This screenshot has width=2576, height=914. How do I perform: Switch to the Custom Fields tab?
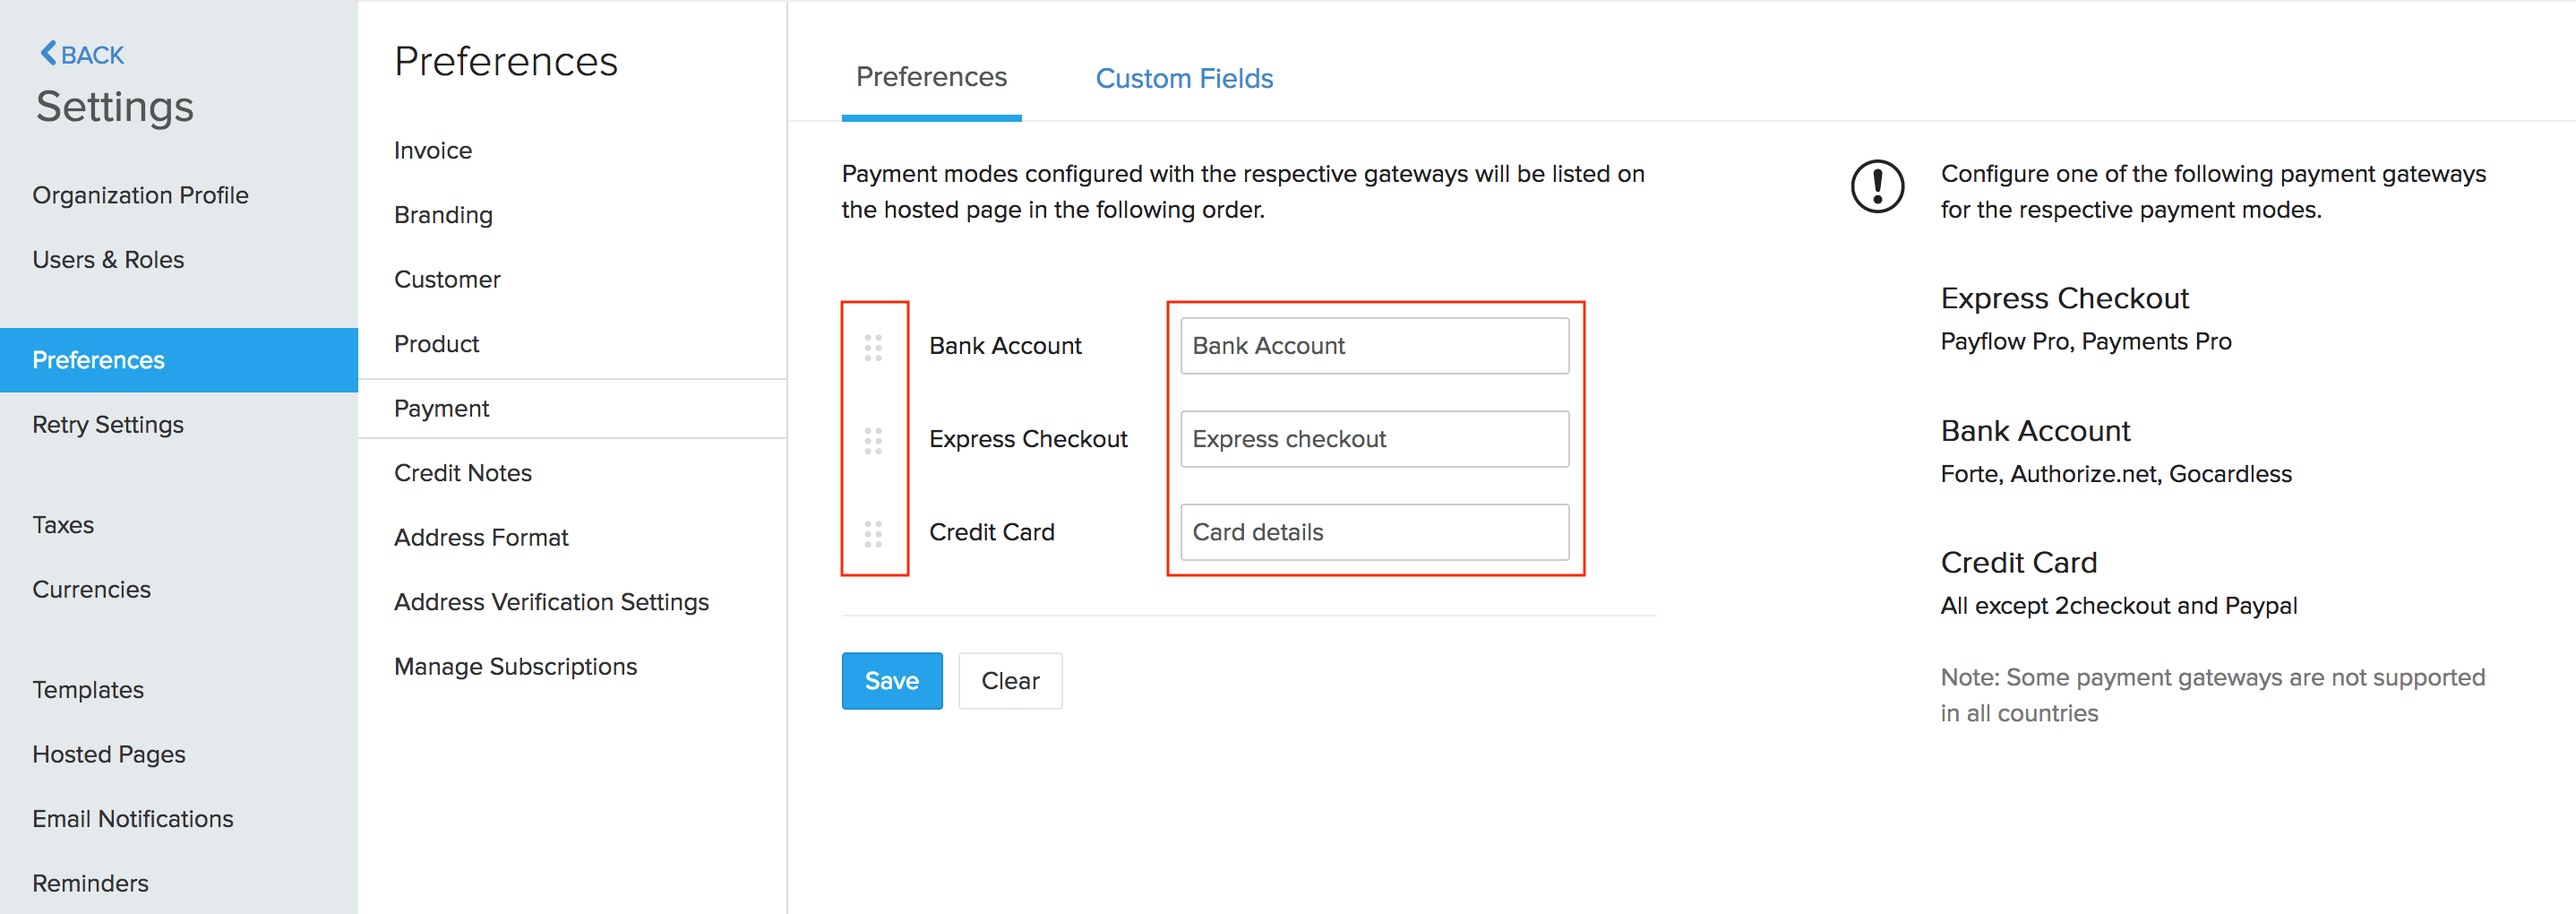(x=1184, y=78)
